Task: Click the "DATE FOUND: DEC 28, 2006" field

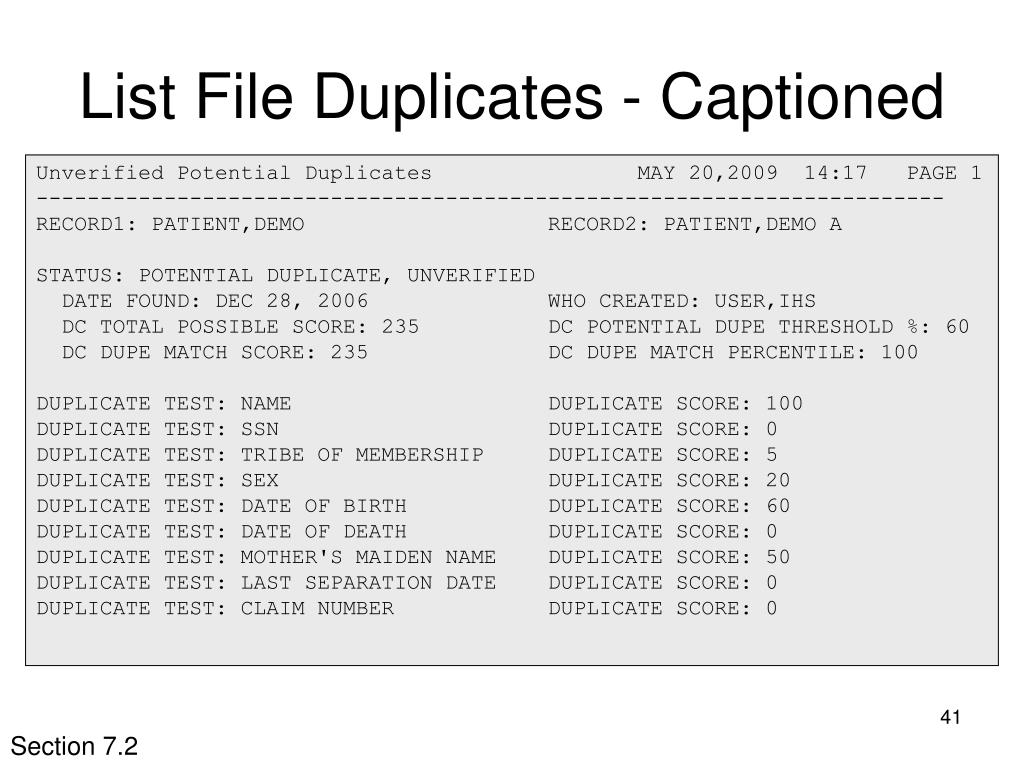Action: point(215,301)
